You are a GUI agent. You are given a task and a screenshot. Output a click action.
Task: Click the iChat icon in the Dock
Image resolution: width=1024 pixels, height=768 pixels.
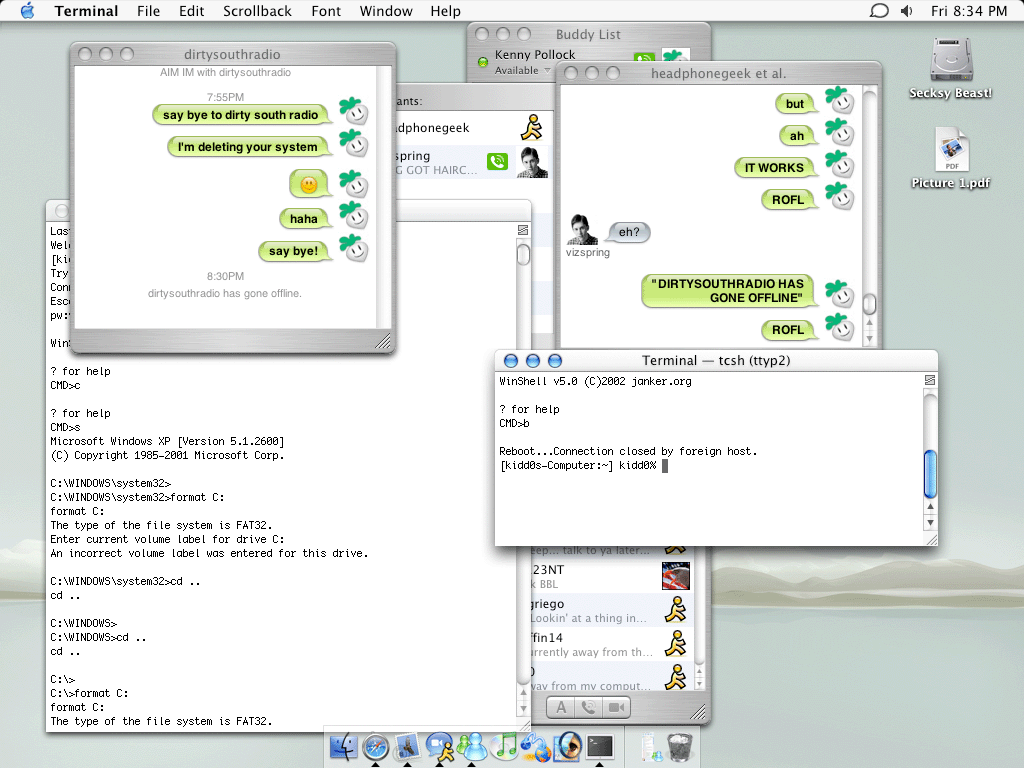[x=440, y=747]
